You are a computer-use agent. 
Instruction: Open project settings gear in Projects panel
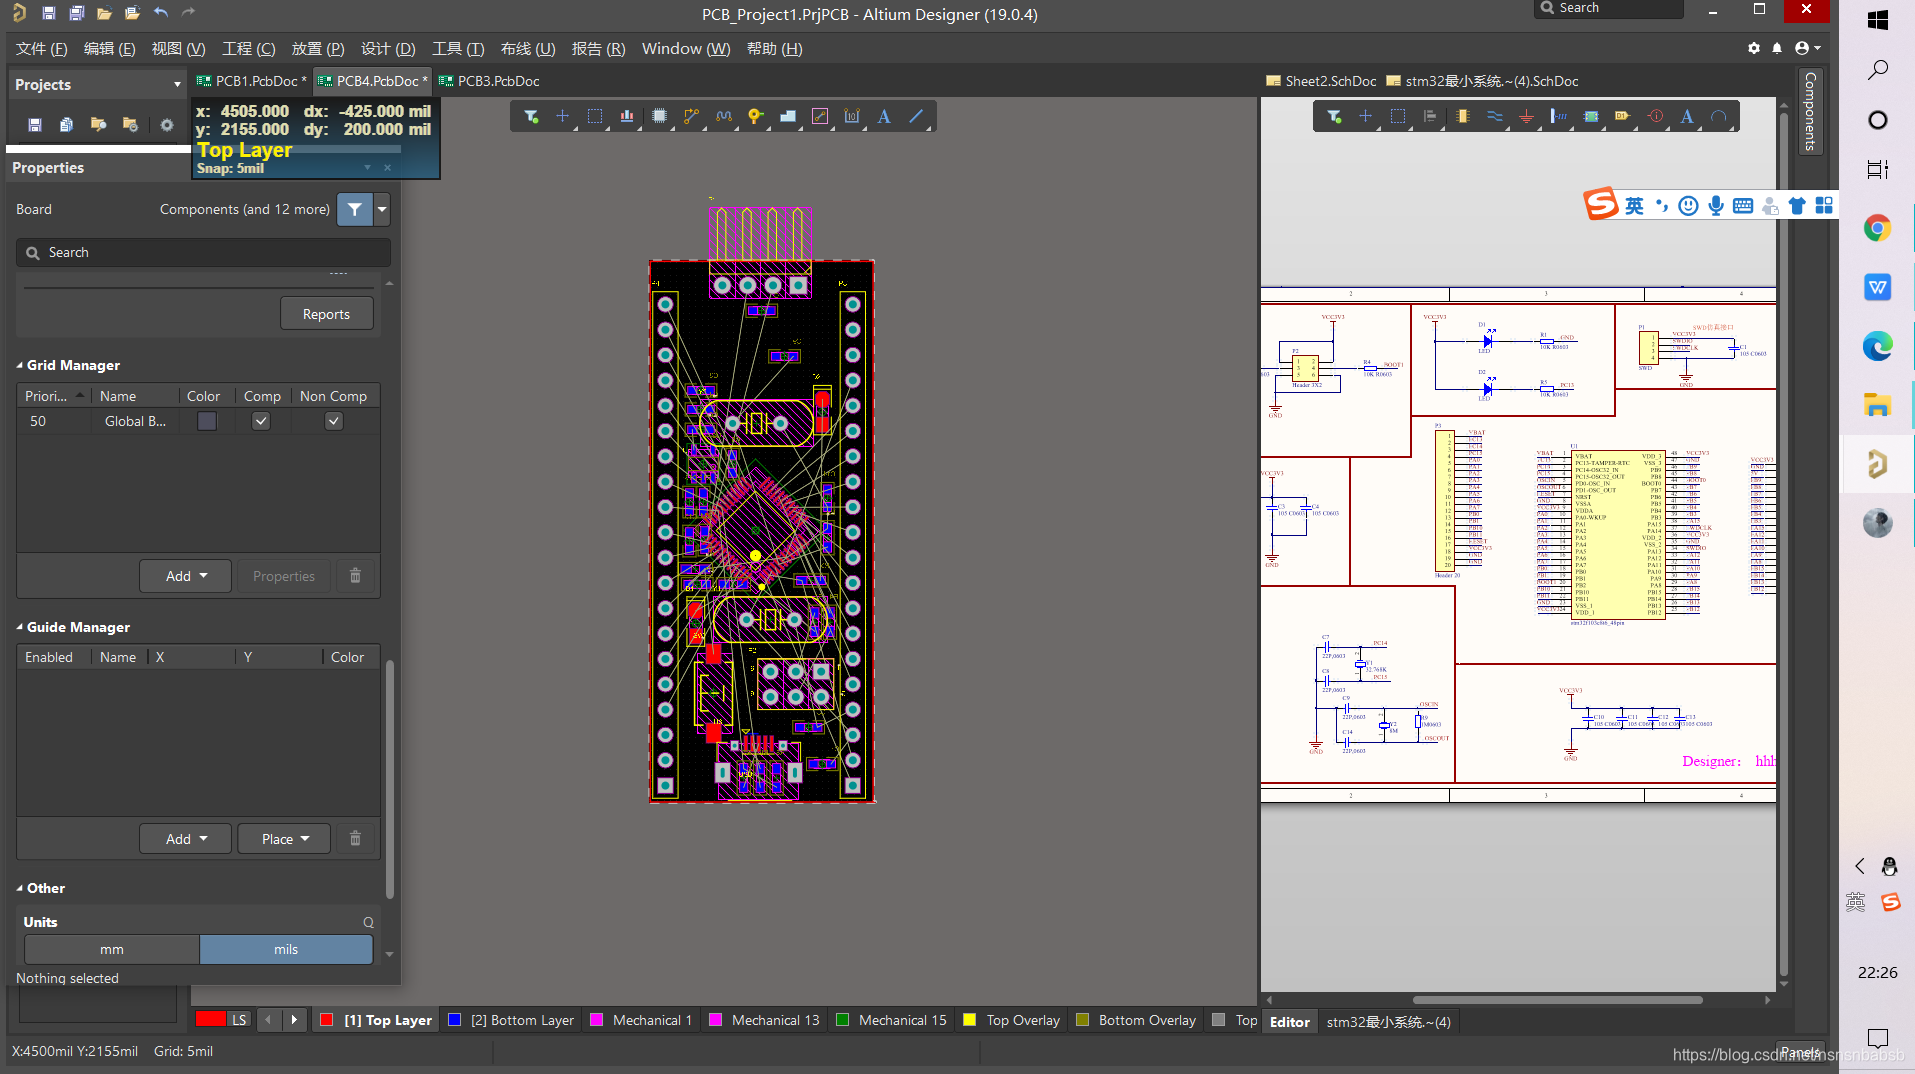167,125
